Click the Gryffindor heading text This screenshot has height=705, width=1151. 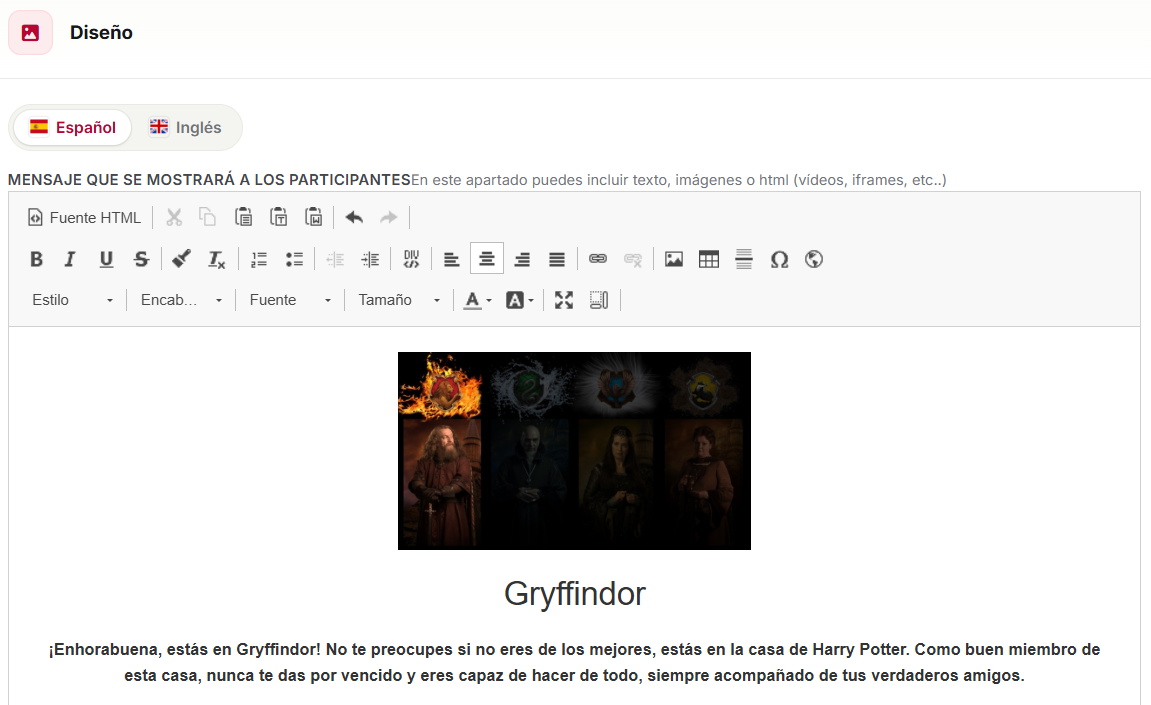(x=574, y=593)
